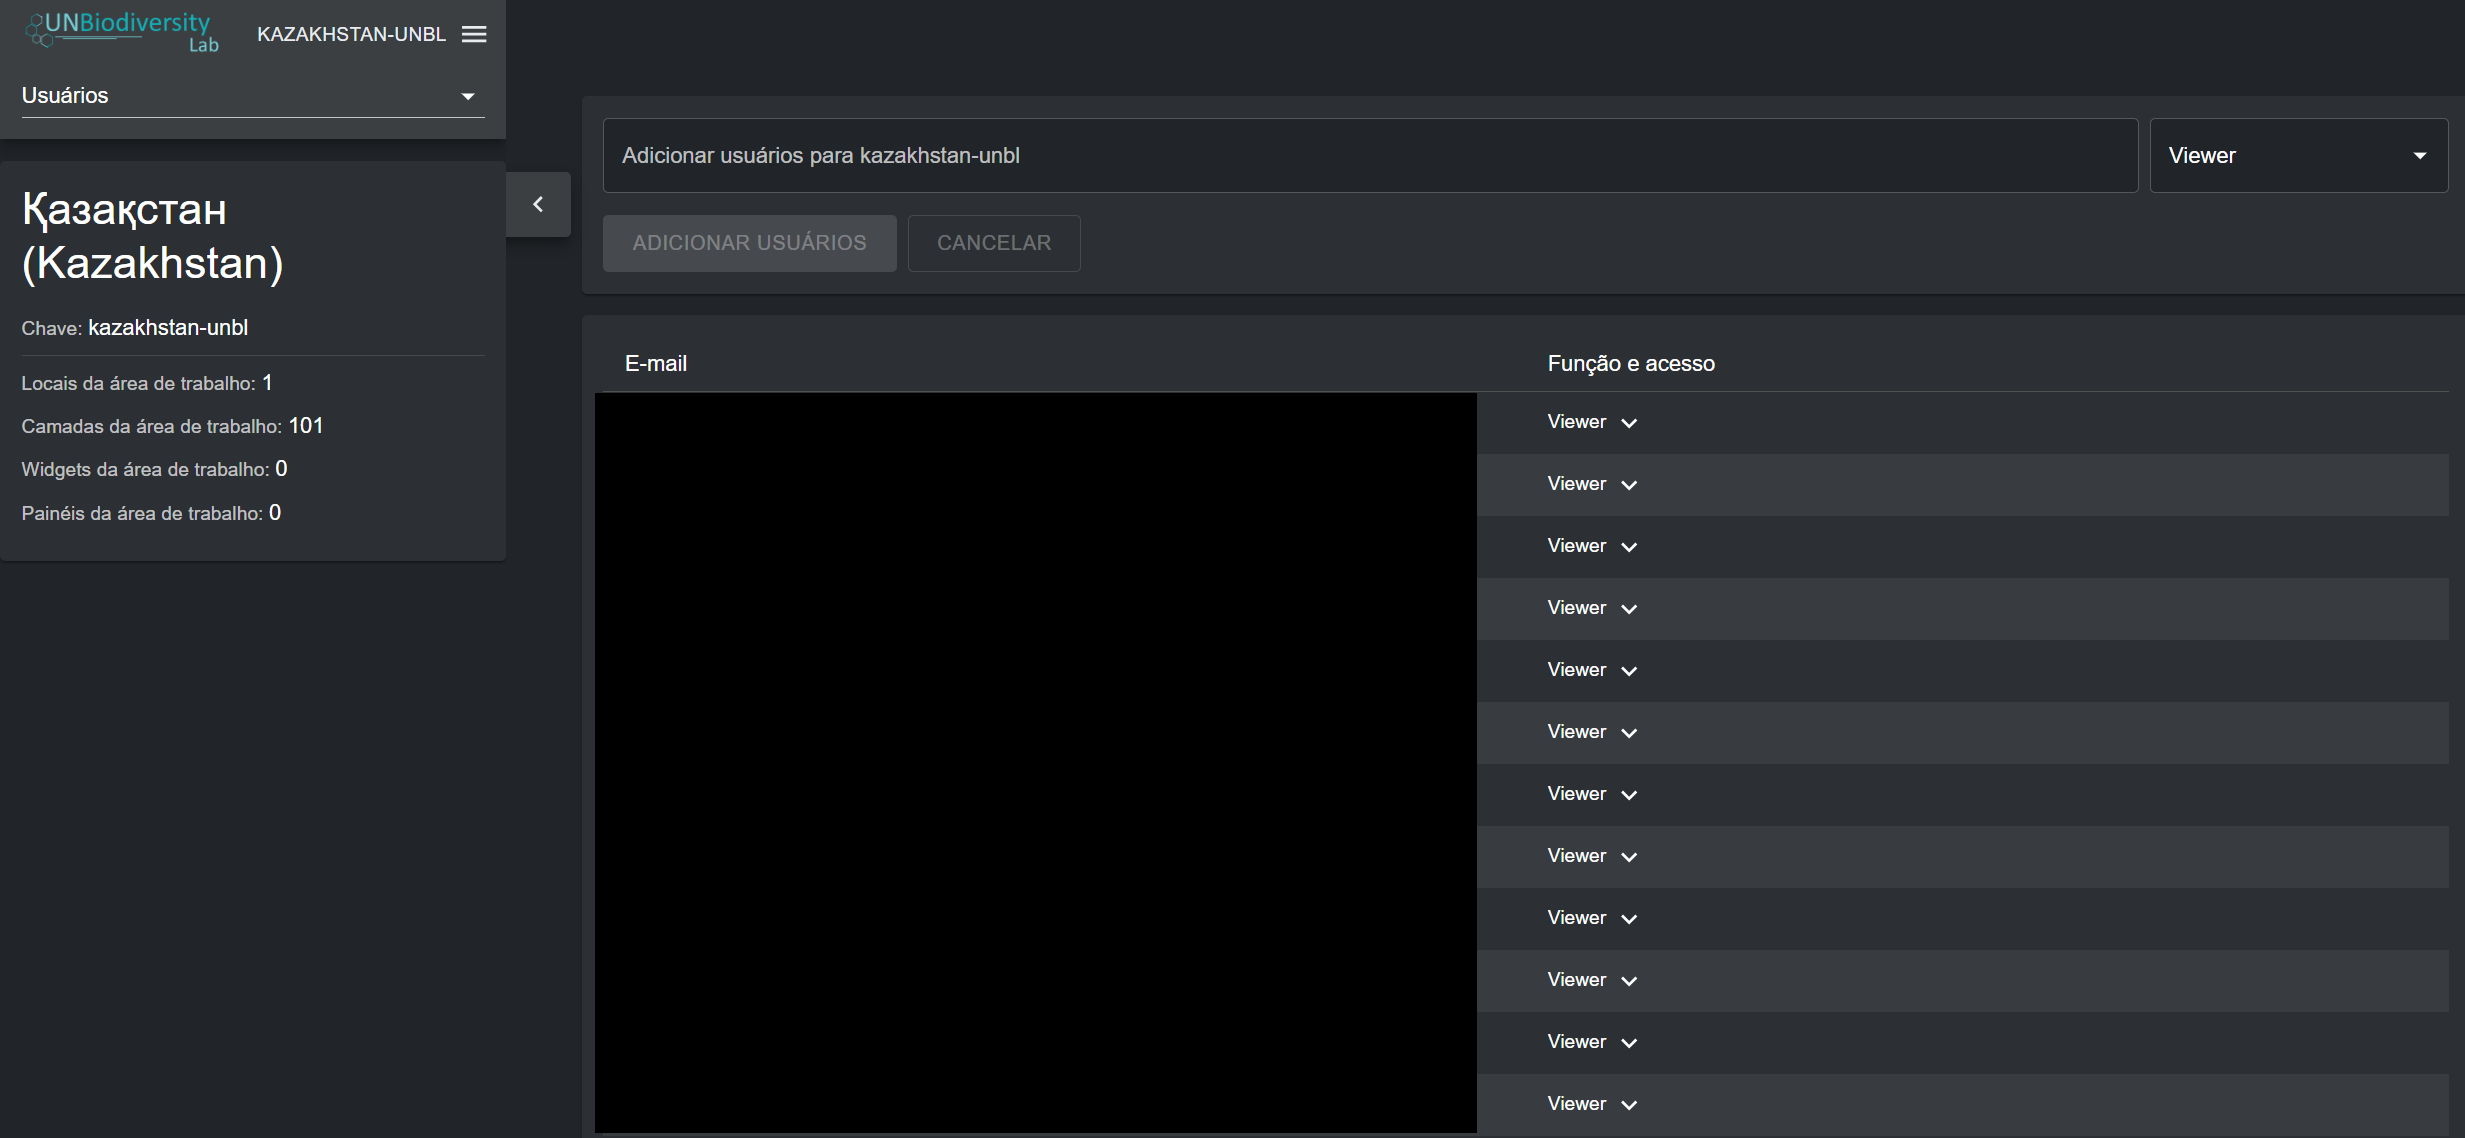2465x1138 pixels.
Task: Expand the first row's Viewer role chevron
Action: coord(1629,423)
